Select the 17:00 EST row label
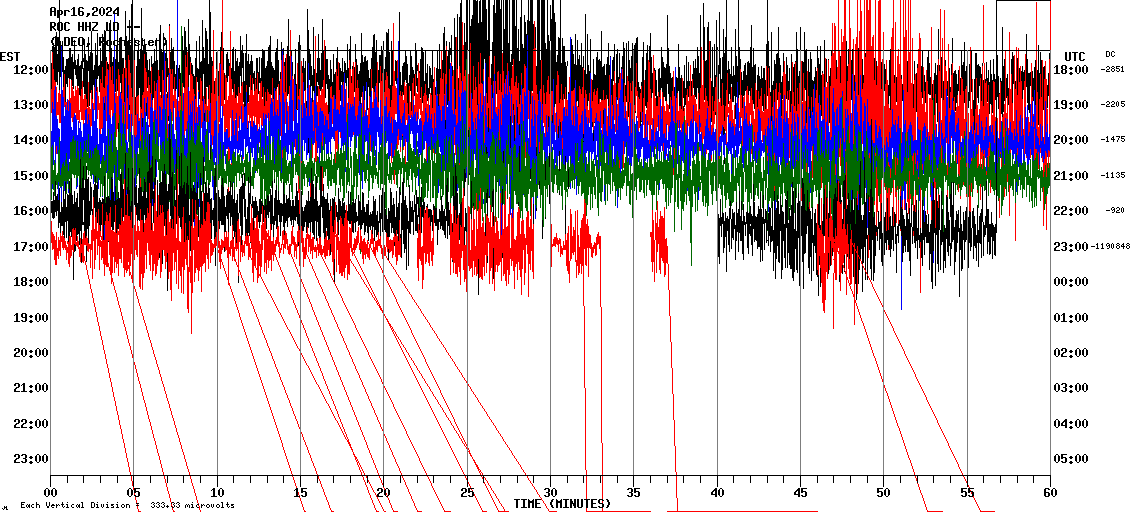The width and height of the screenshot is (1130, 519). click(x=32, y=246)
